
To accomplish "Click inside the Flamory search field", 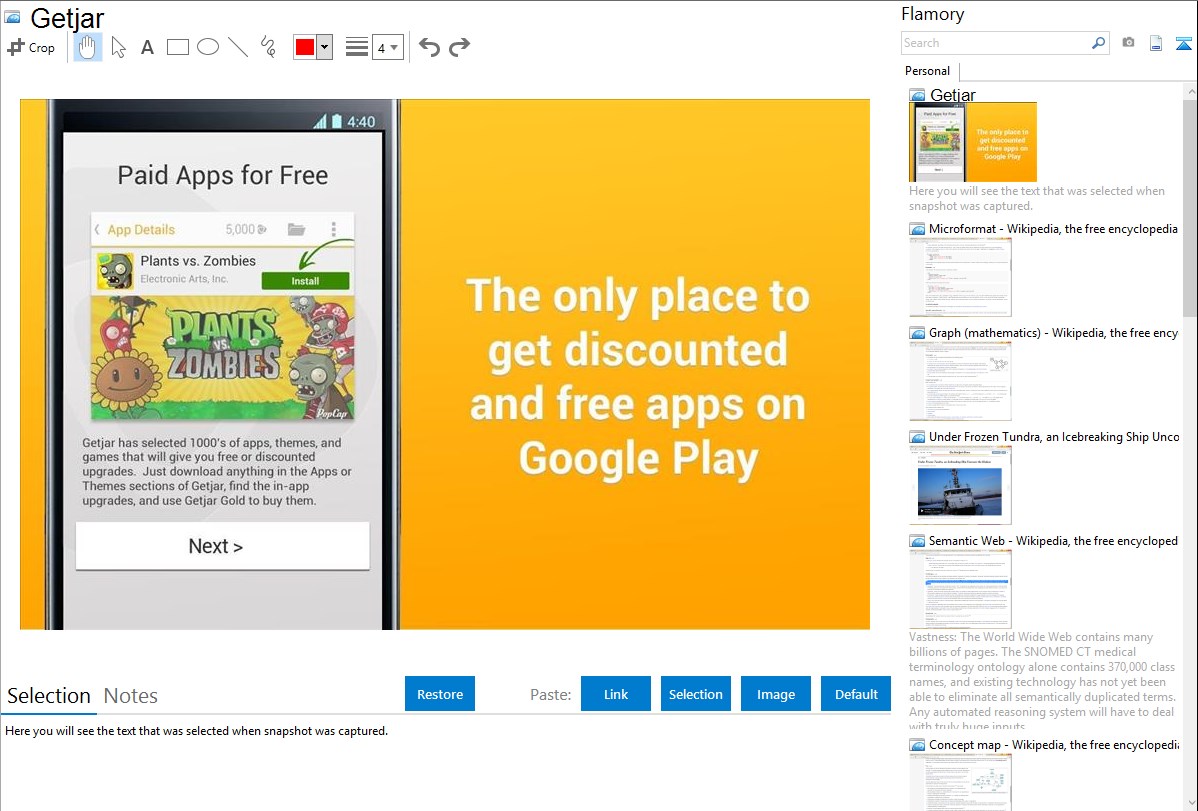I will (x=995, y=43).
